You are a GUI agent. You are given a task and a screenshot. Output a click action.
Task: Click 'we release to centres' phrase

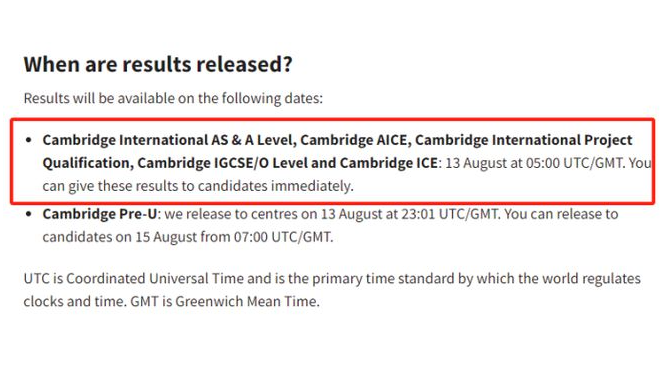point(231,214)
